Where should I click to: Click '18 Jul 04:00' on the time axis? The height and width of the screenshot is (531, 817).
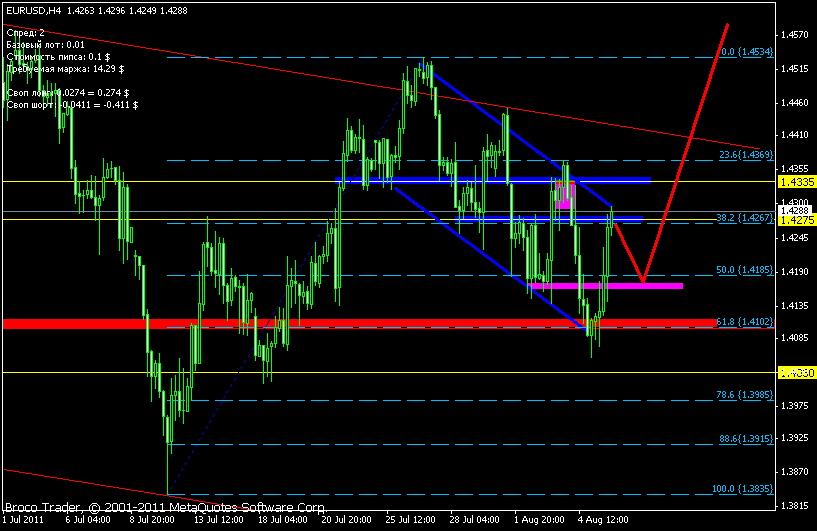click(283, 520)
